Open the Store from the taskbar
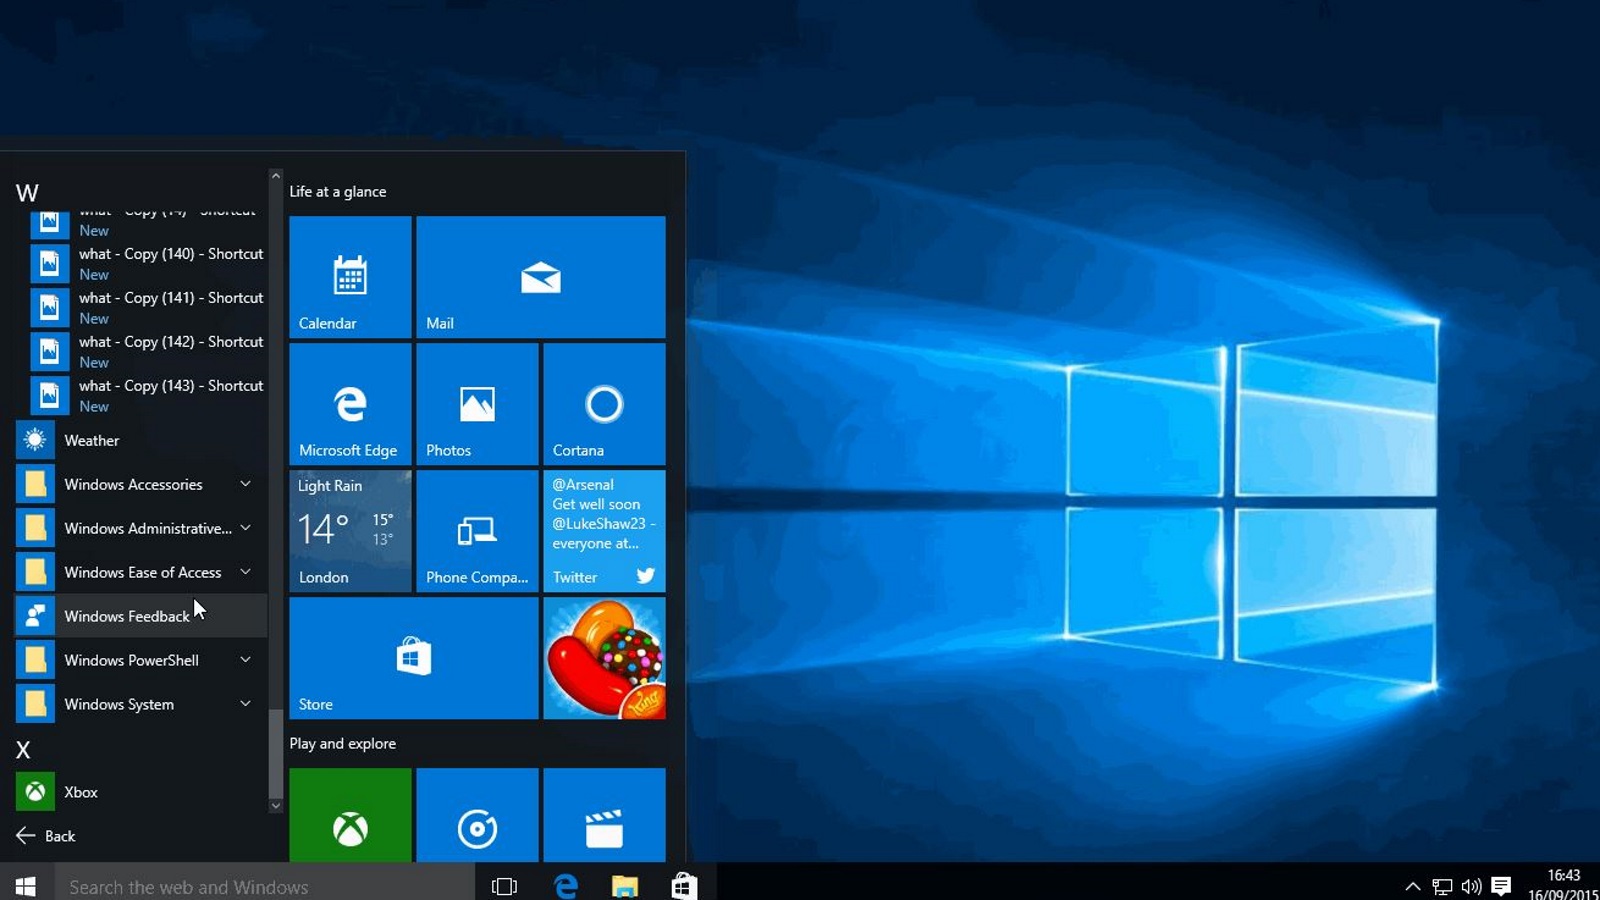 (684, 886)
